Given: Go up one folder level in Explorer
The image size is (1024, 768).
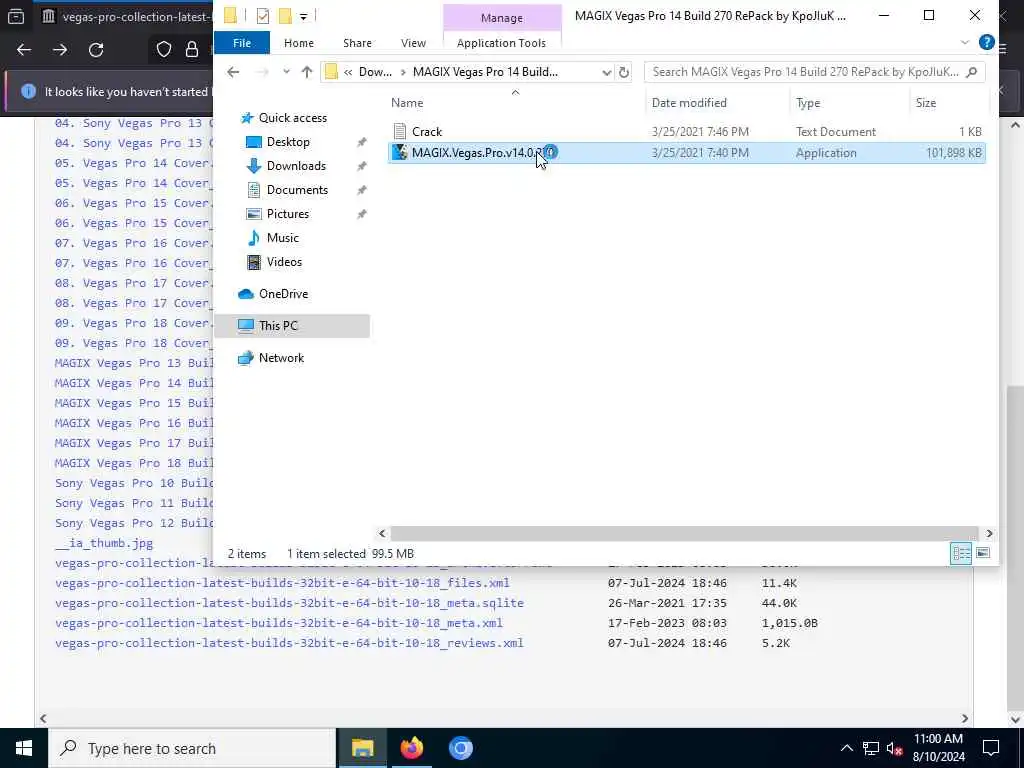Looking at the screenshot, I should coord(307,72).
